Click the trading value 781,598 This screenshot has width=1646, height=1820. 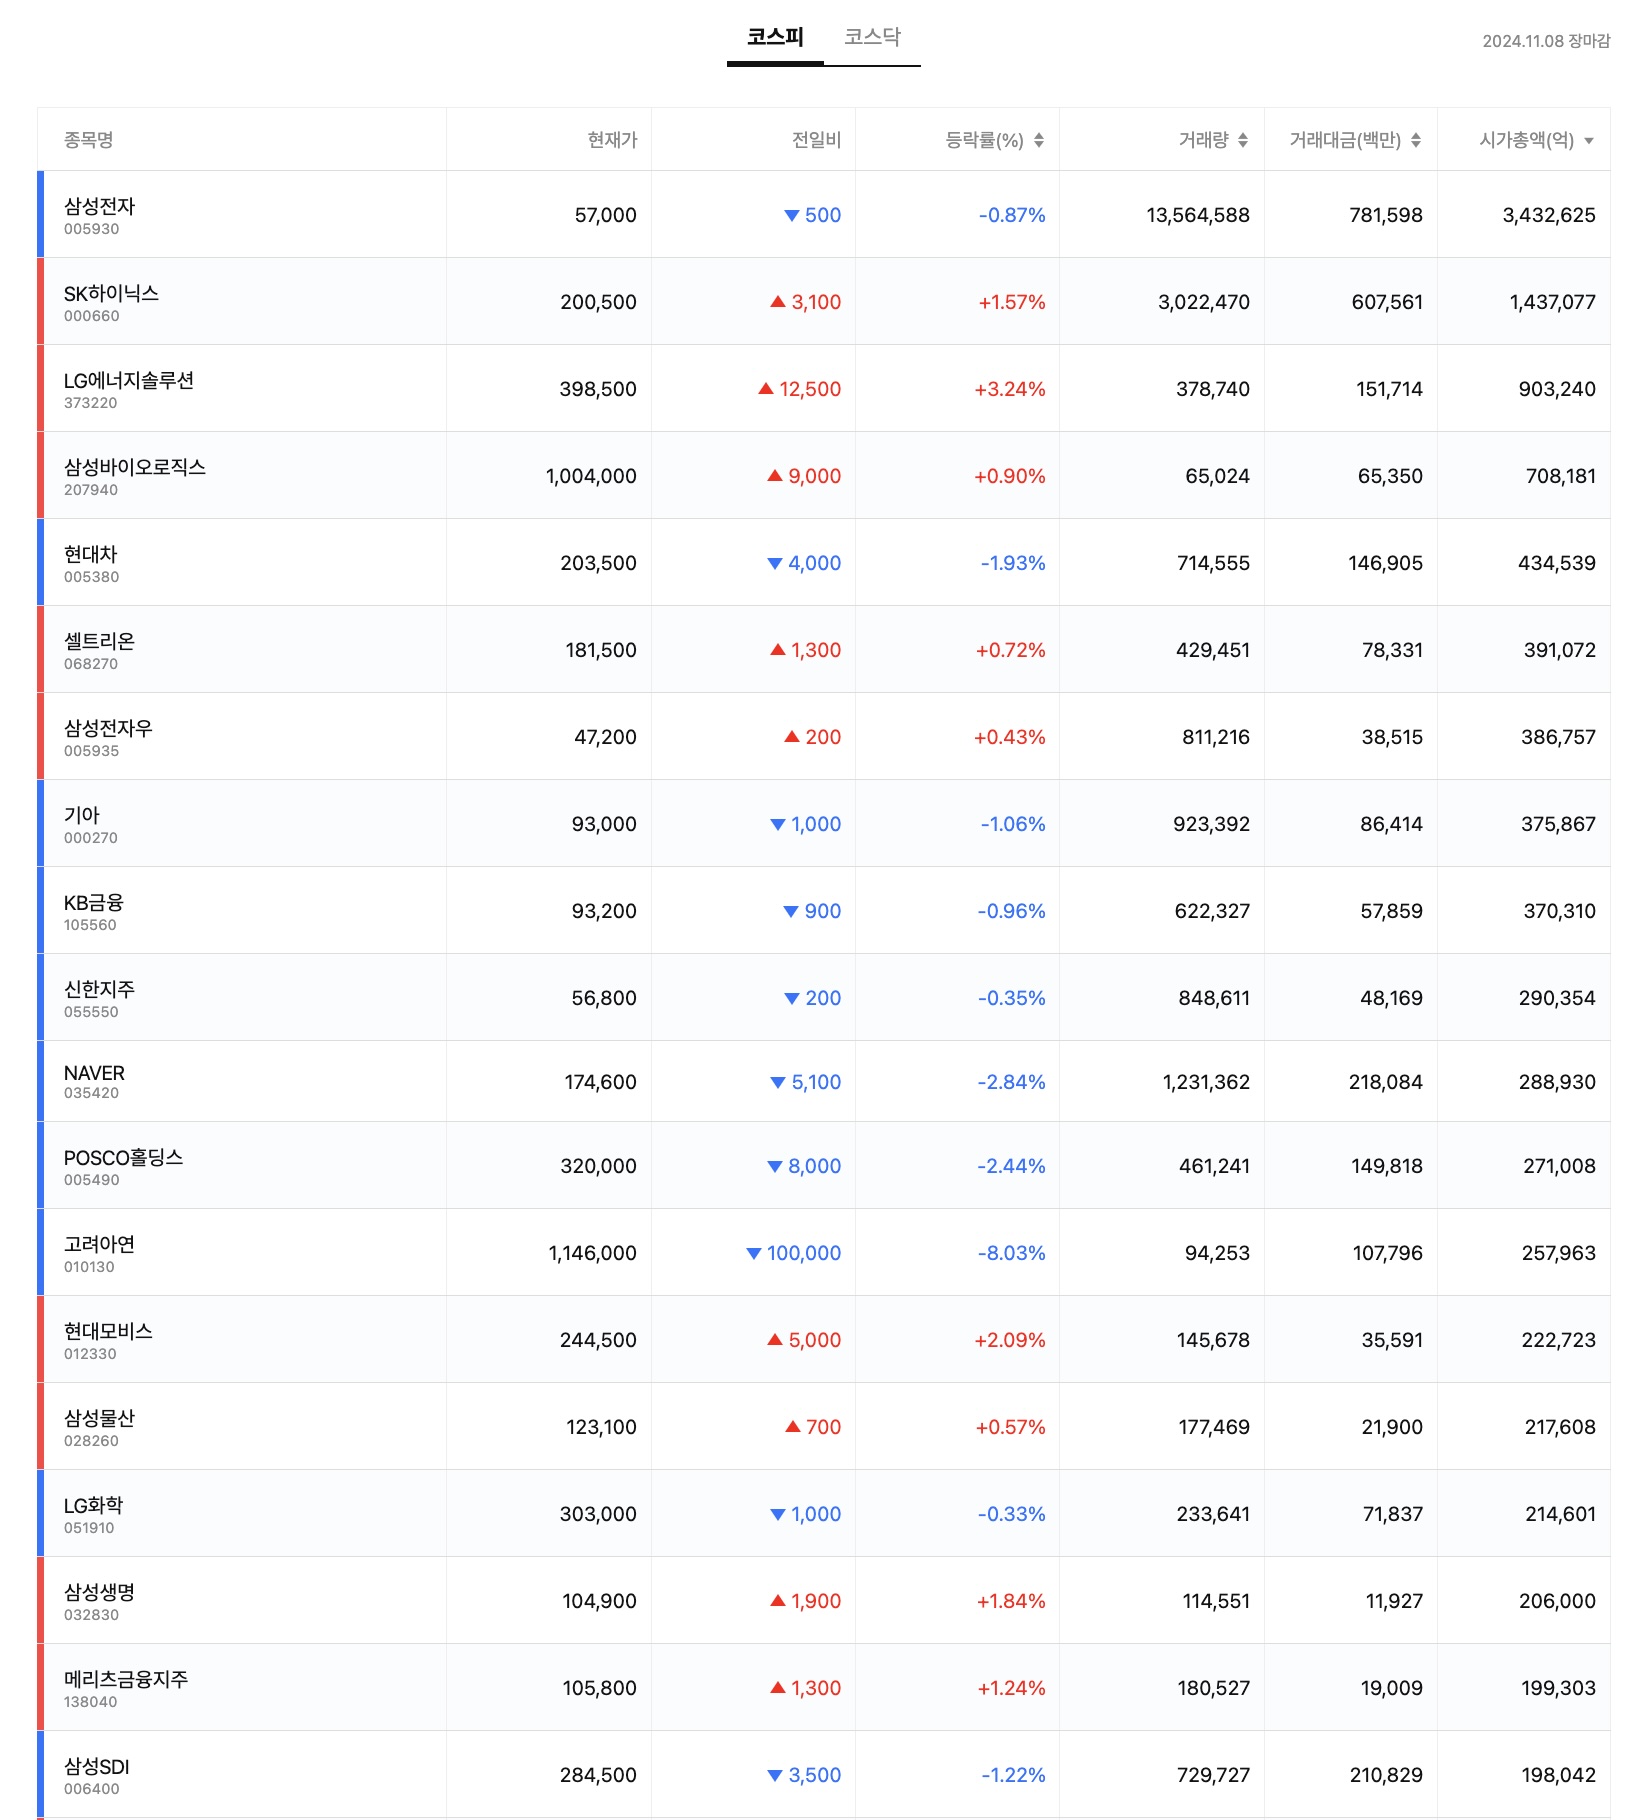click(1386, 215)
